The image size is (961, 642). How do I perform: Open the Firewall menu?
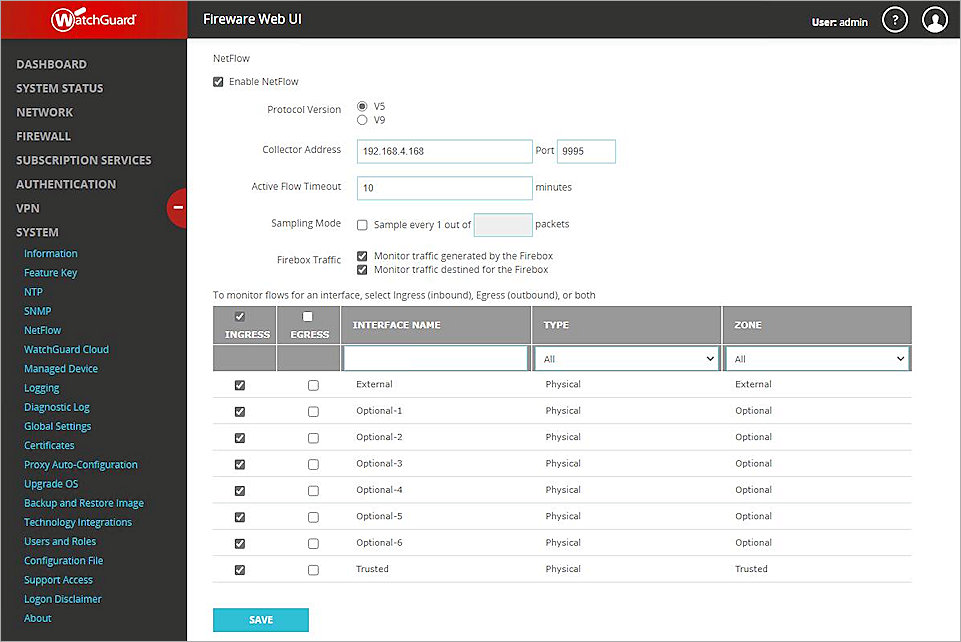44,136
